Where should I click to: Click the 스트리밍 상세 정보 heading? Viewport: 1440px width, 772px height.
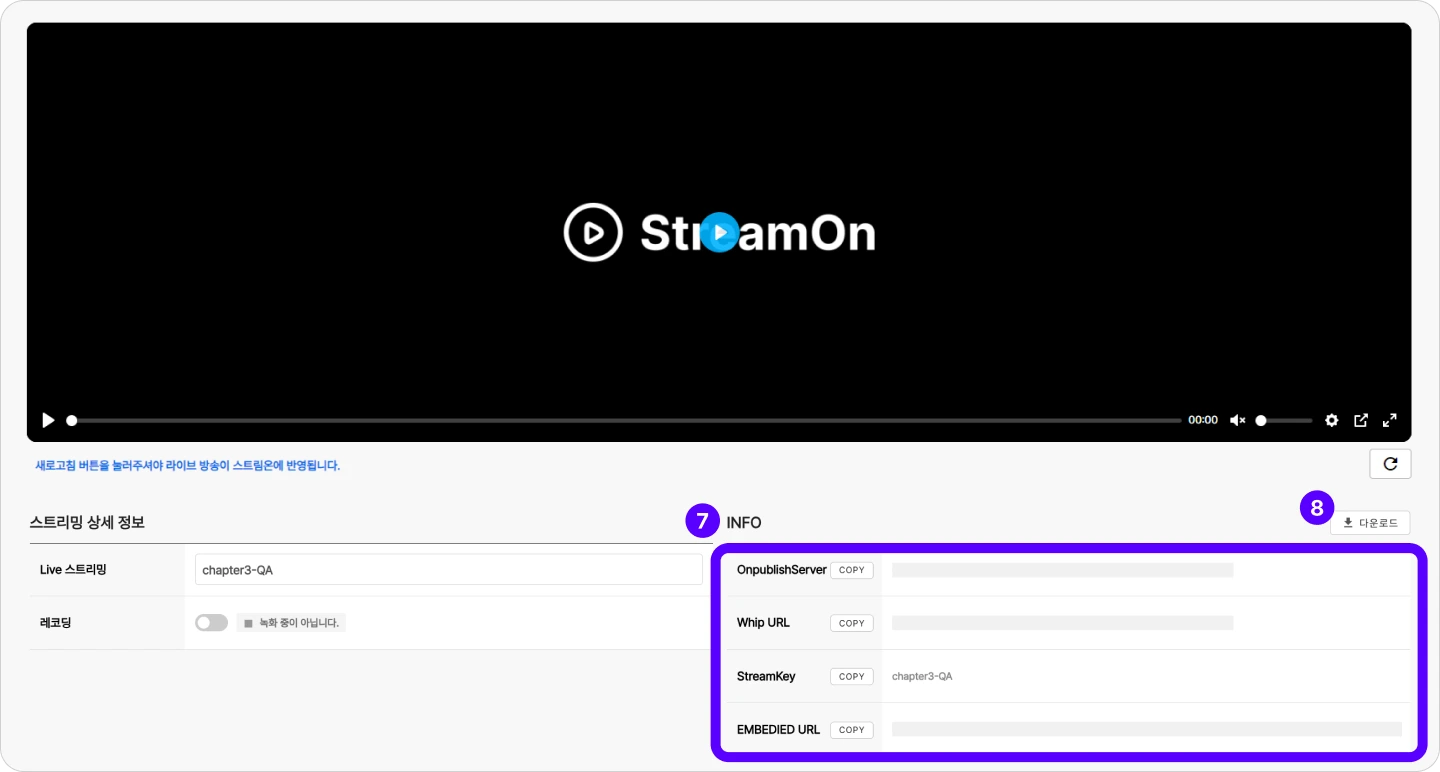[x=88, y=522]
